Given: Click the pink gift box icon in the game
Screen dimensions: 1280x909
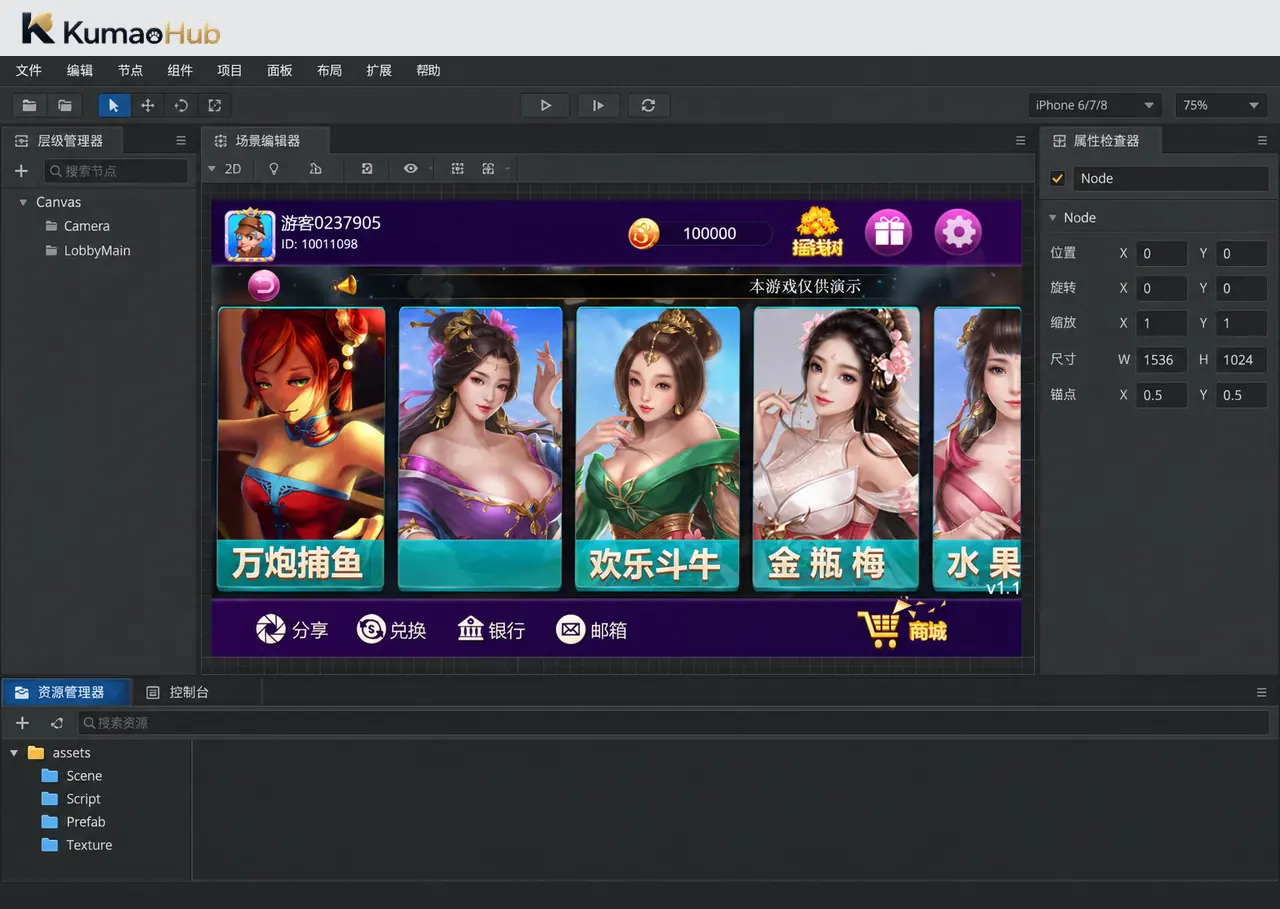Looking at the screenshot, I should point(888,232).
